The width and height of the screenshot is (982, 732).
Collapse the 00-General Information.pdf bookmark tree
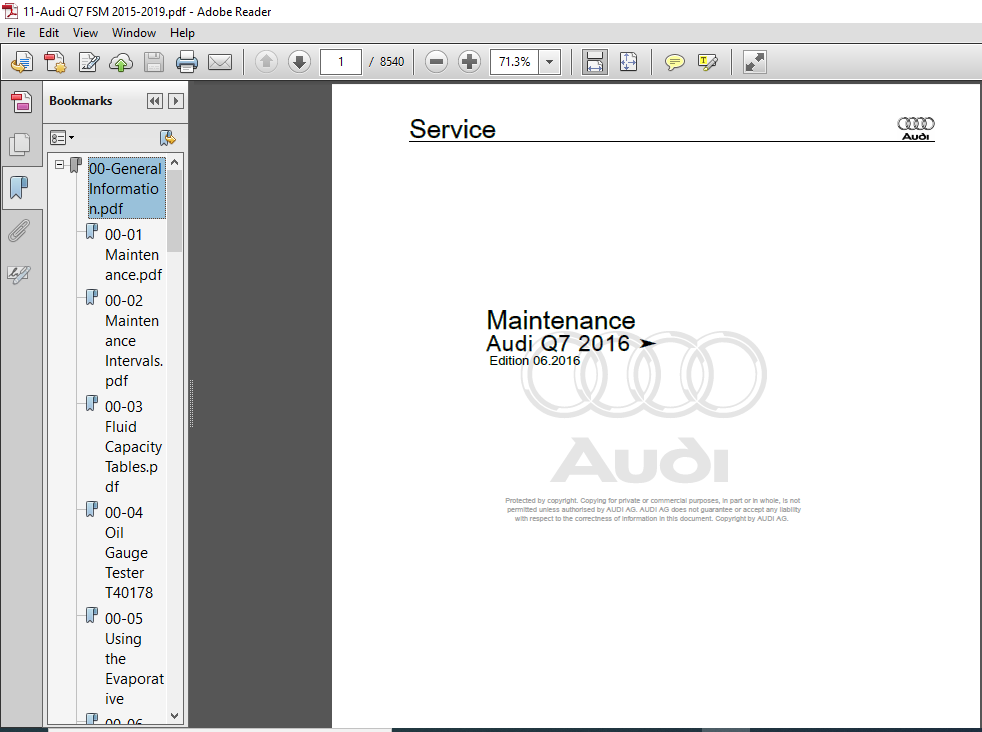pos(59,165)
